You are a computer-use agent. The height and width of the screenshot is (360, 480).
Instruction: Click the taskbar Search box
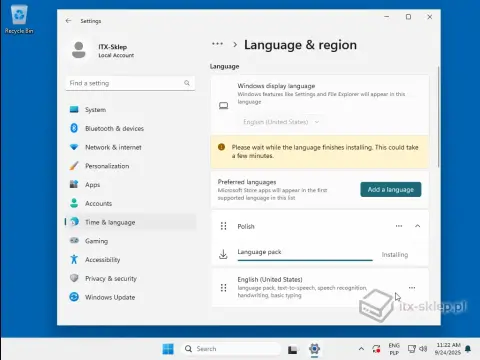pyautogui.click(x=232, y=349)
